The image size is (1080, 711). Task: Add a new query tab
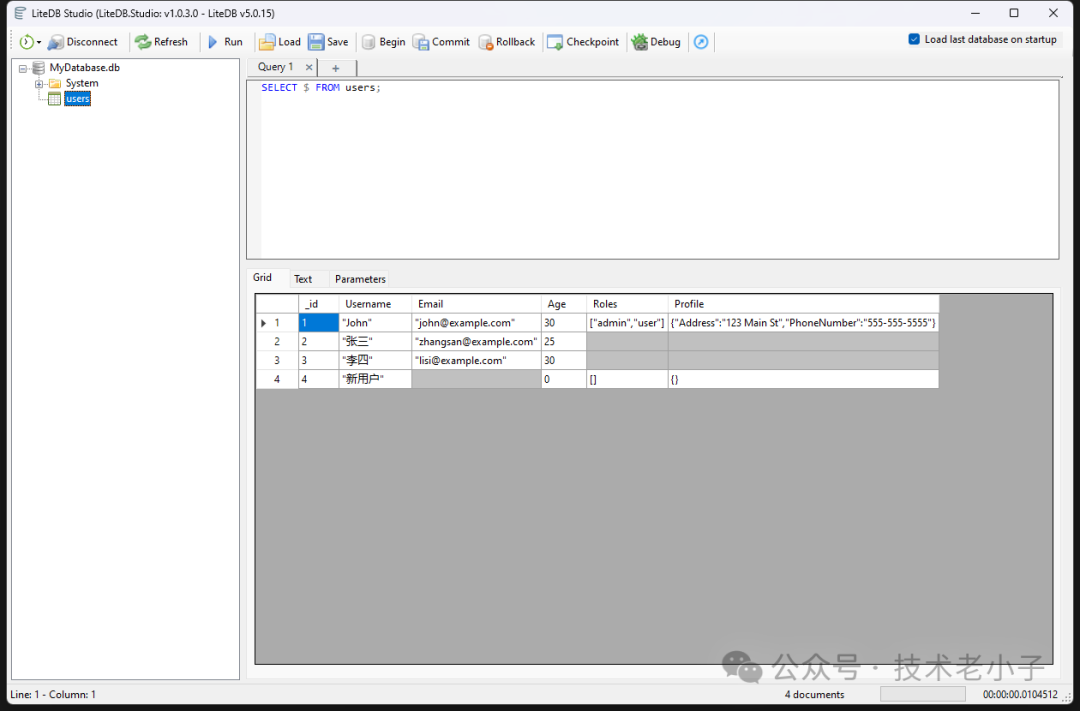(336, 68)
